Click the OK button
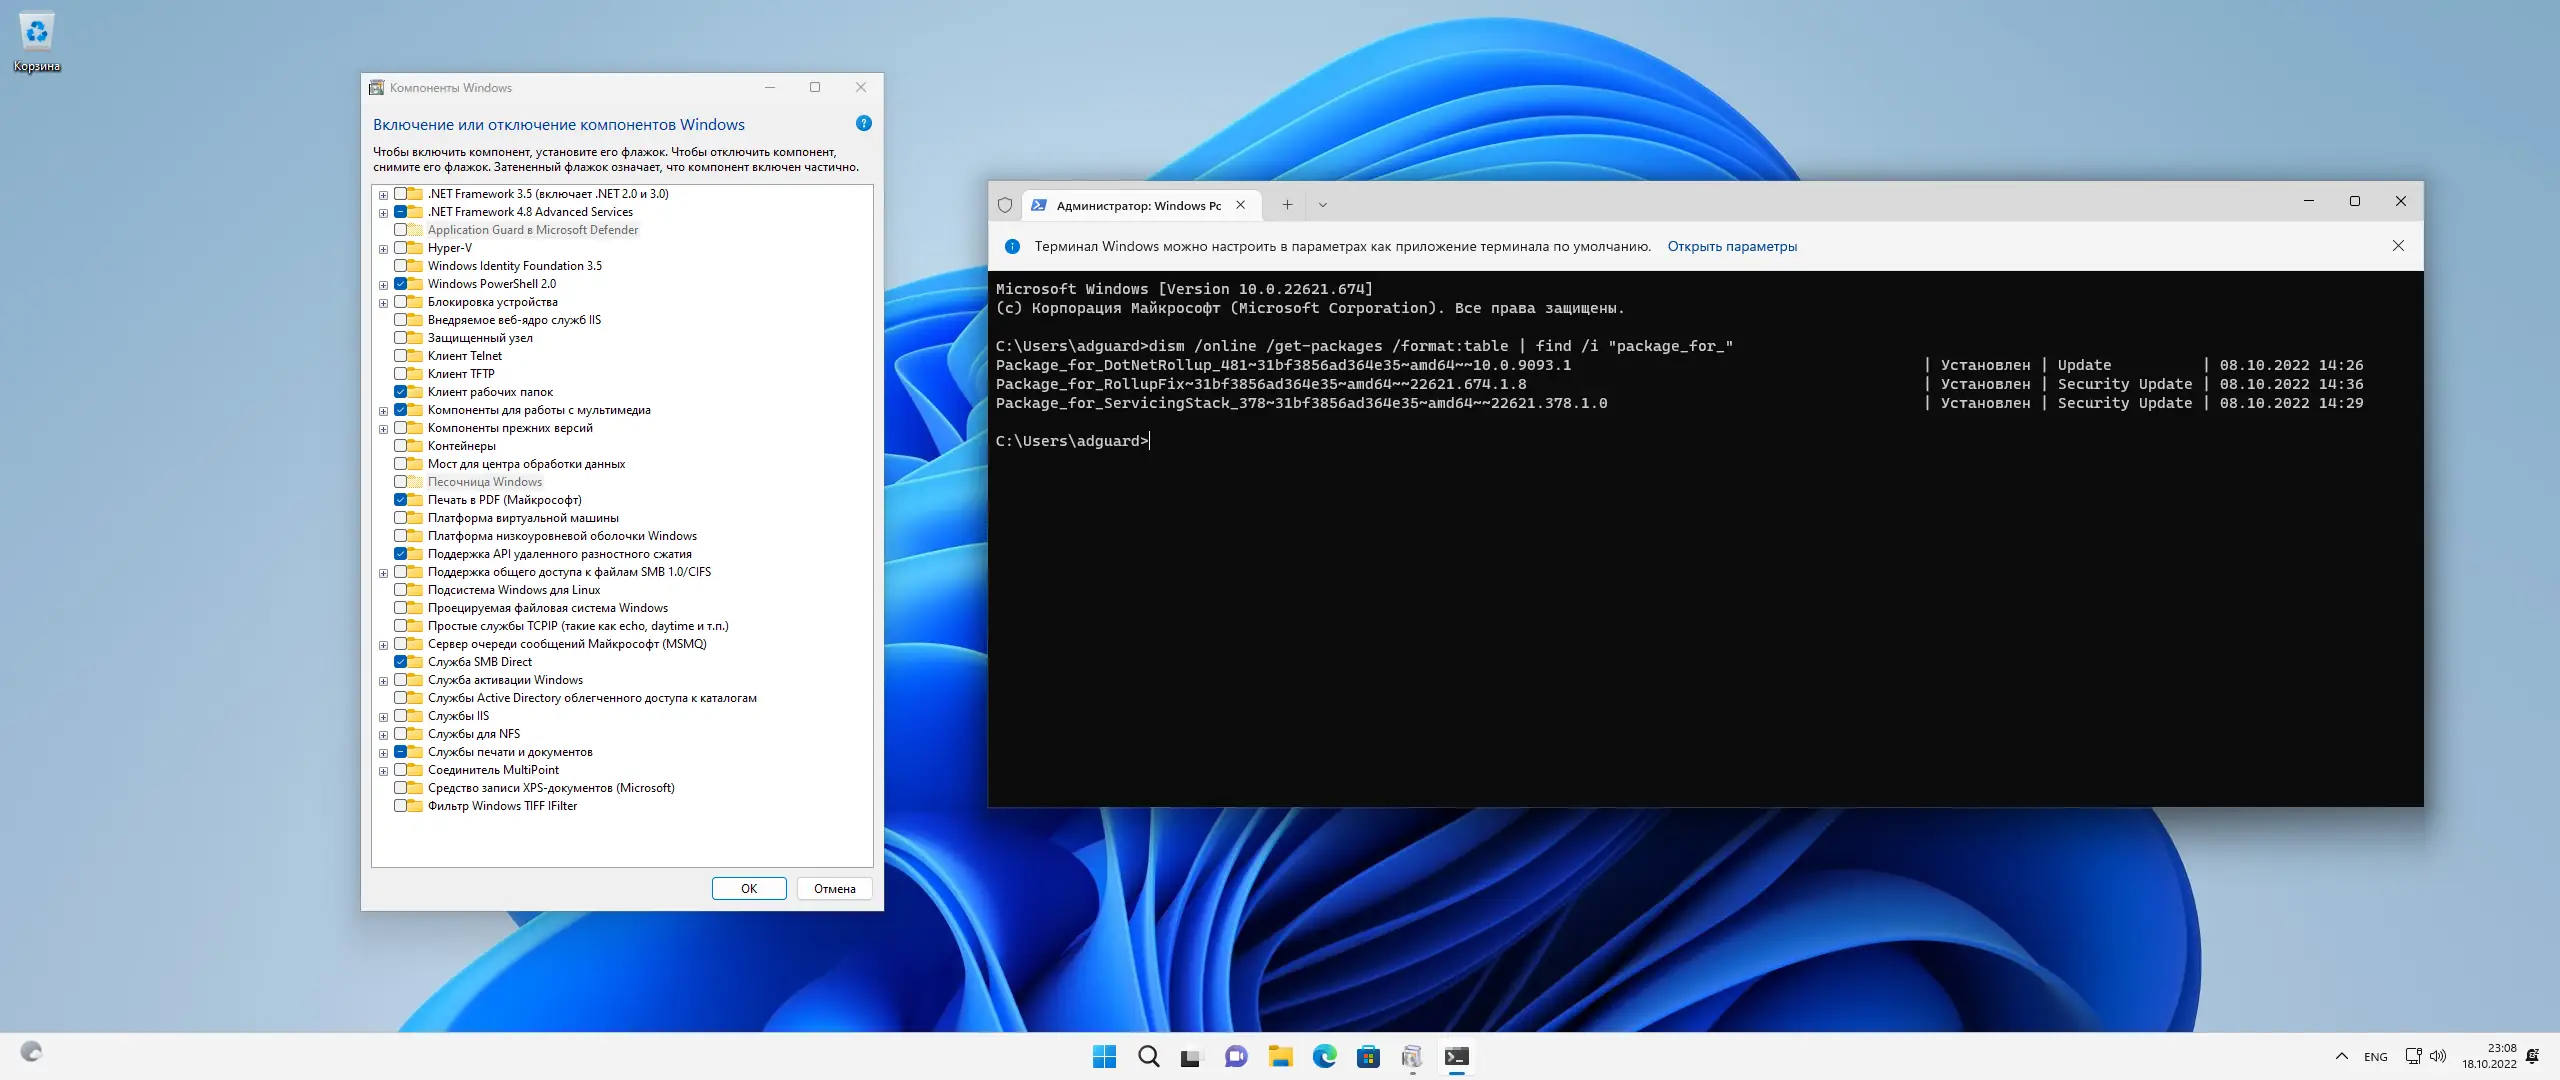Image resolution: width=2560 pixels, height=1080 pixels. 748,888
